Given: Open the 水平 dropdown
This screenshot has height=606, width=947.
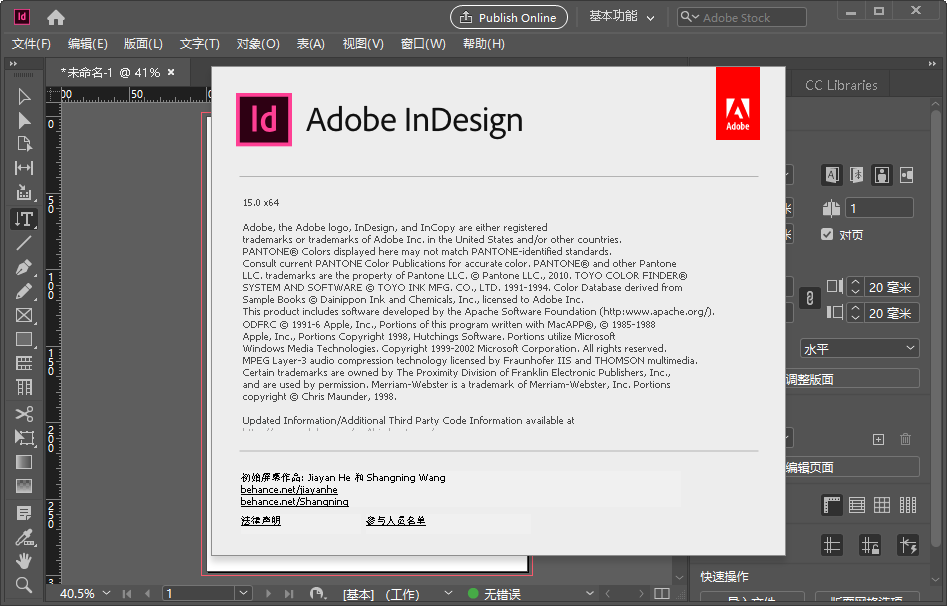Looking at the screenshot, I should 858,347.
